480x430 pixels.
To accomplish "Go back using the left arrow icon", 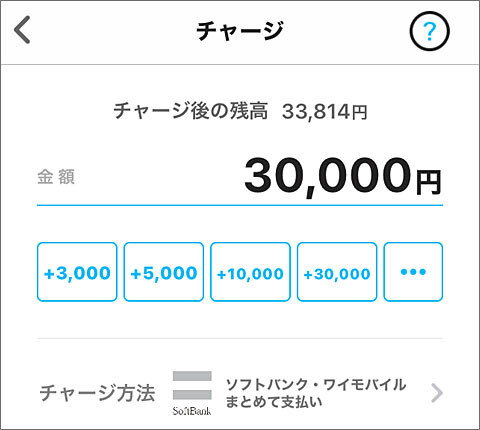I will pos(22,30).
